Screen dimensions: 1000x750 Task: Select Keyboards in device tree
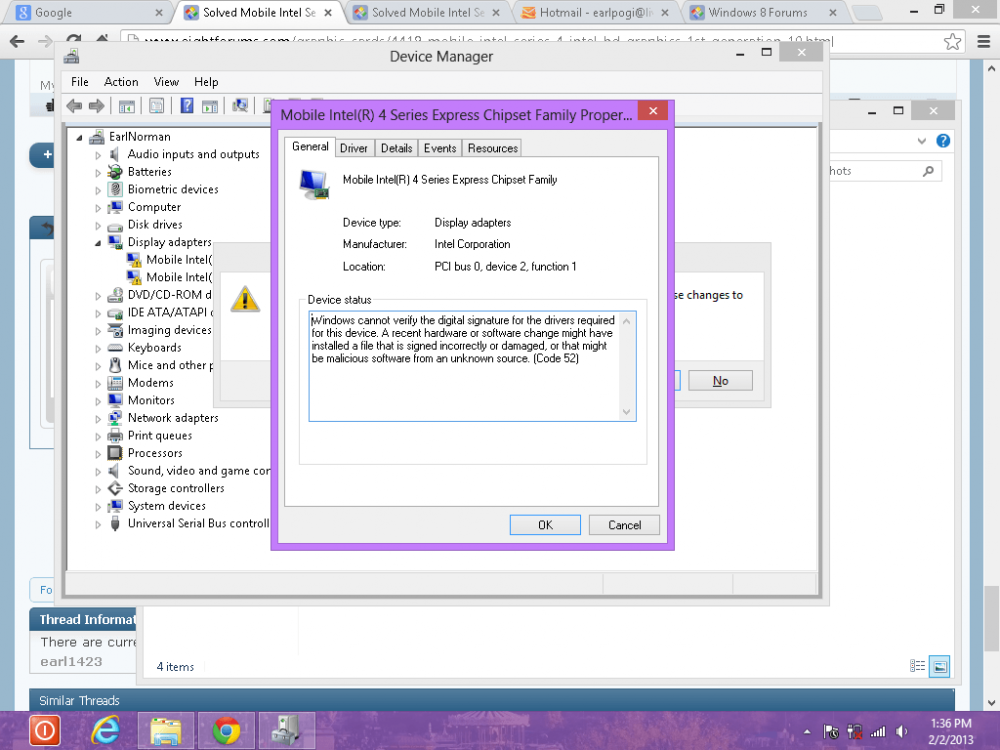tap(154, 348)
